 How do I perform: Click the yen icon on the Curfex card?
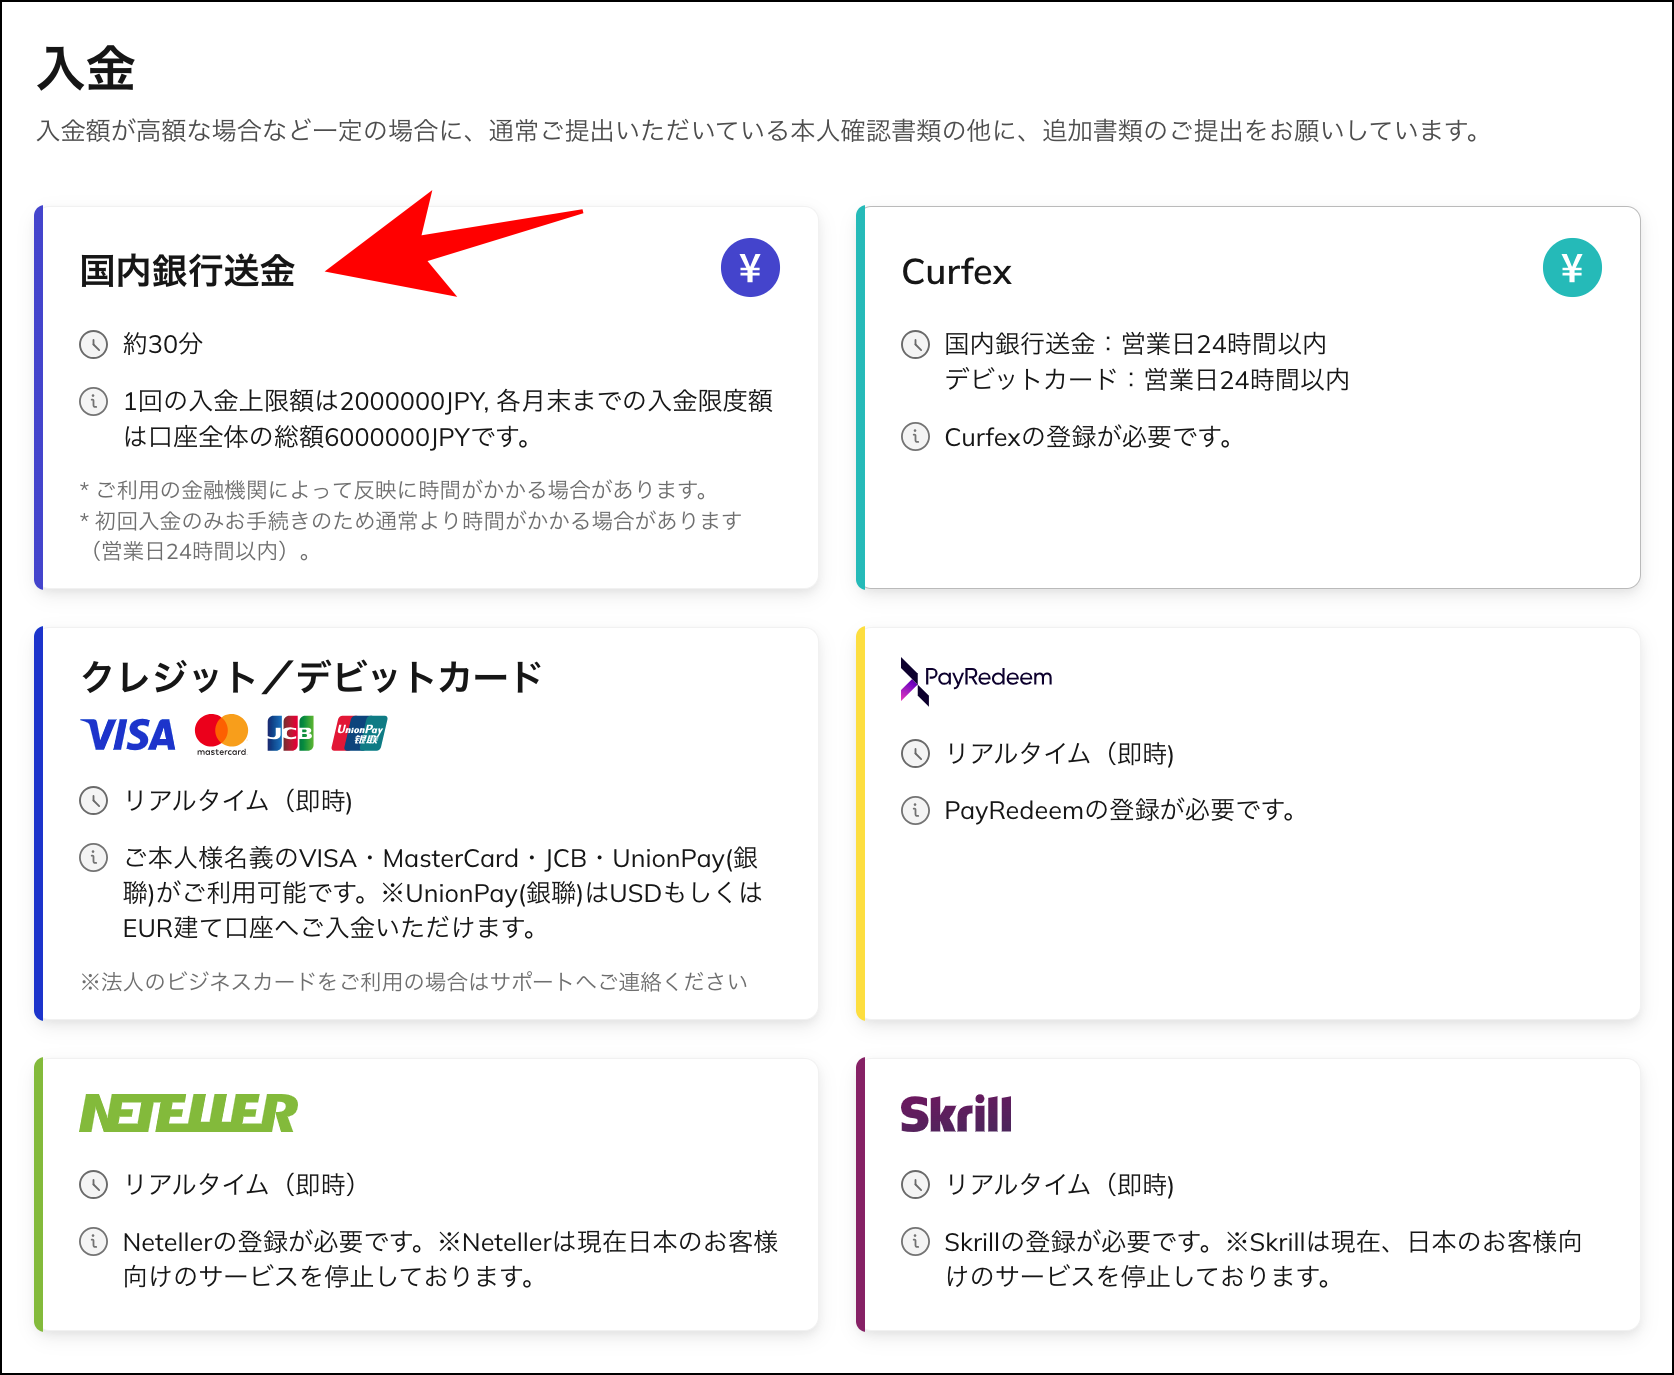tap(1572, 267)
